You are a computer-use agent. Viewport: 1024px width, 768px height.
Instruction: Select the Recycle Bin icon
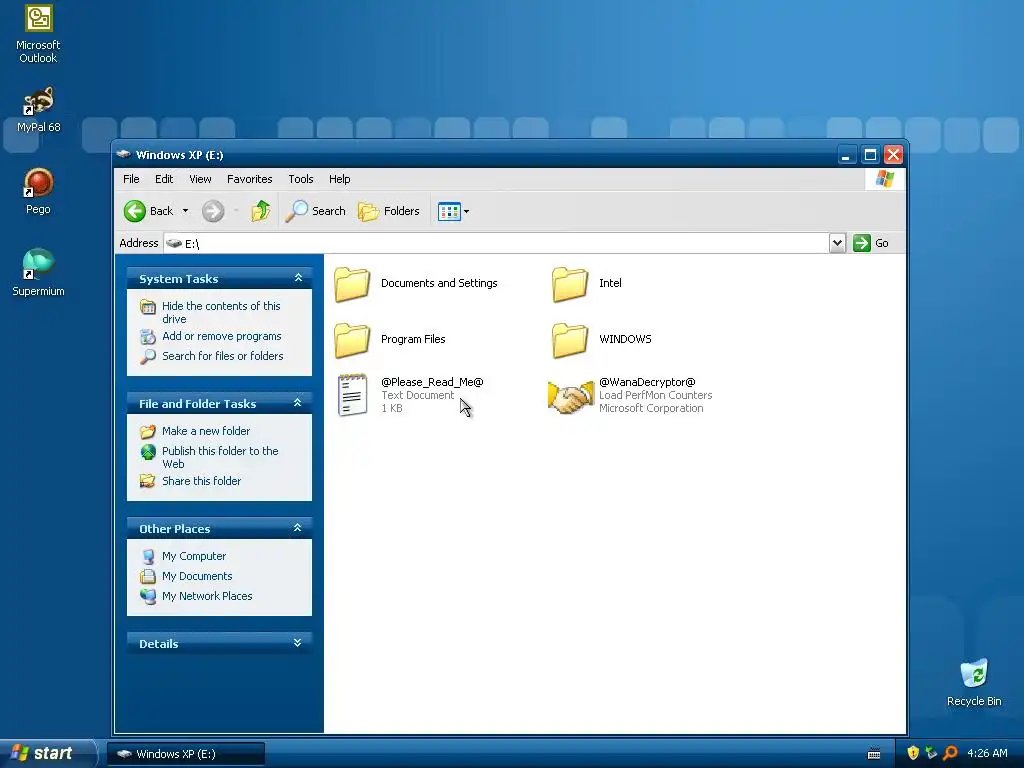[974, 682]
